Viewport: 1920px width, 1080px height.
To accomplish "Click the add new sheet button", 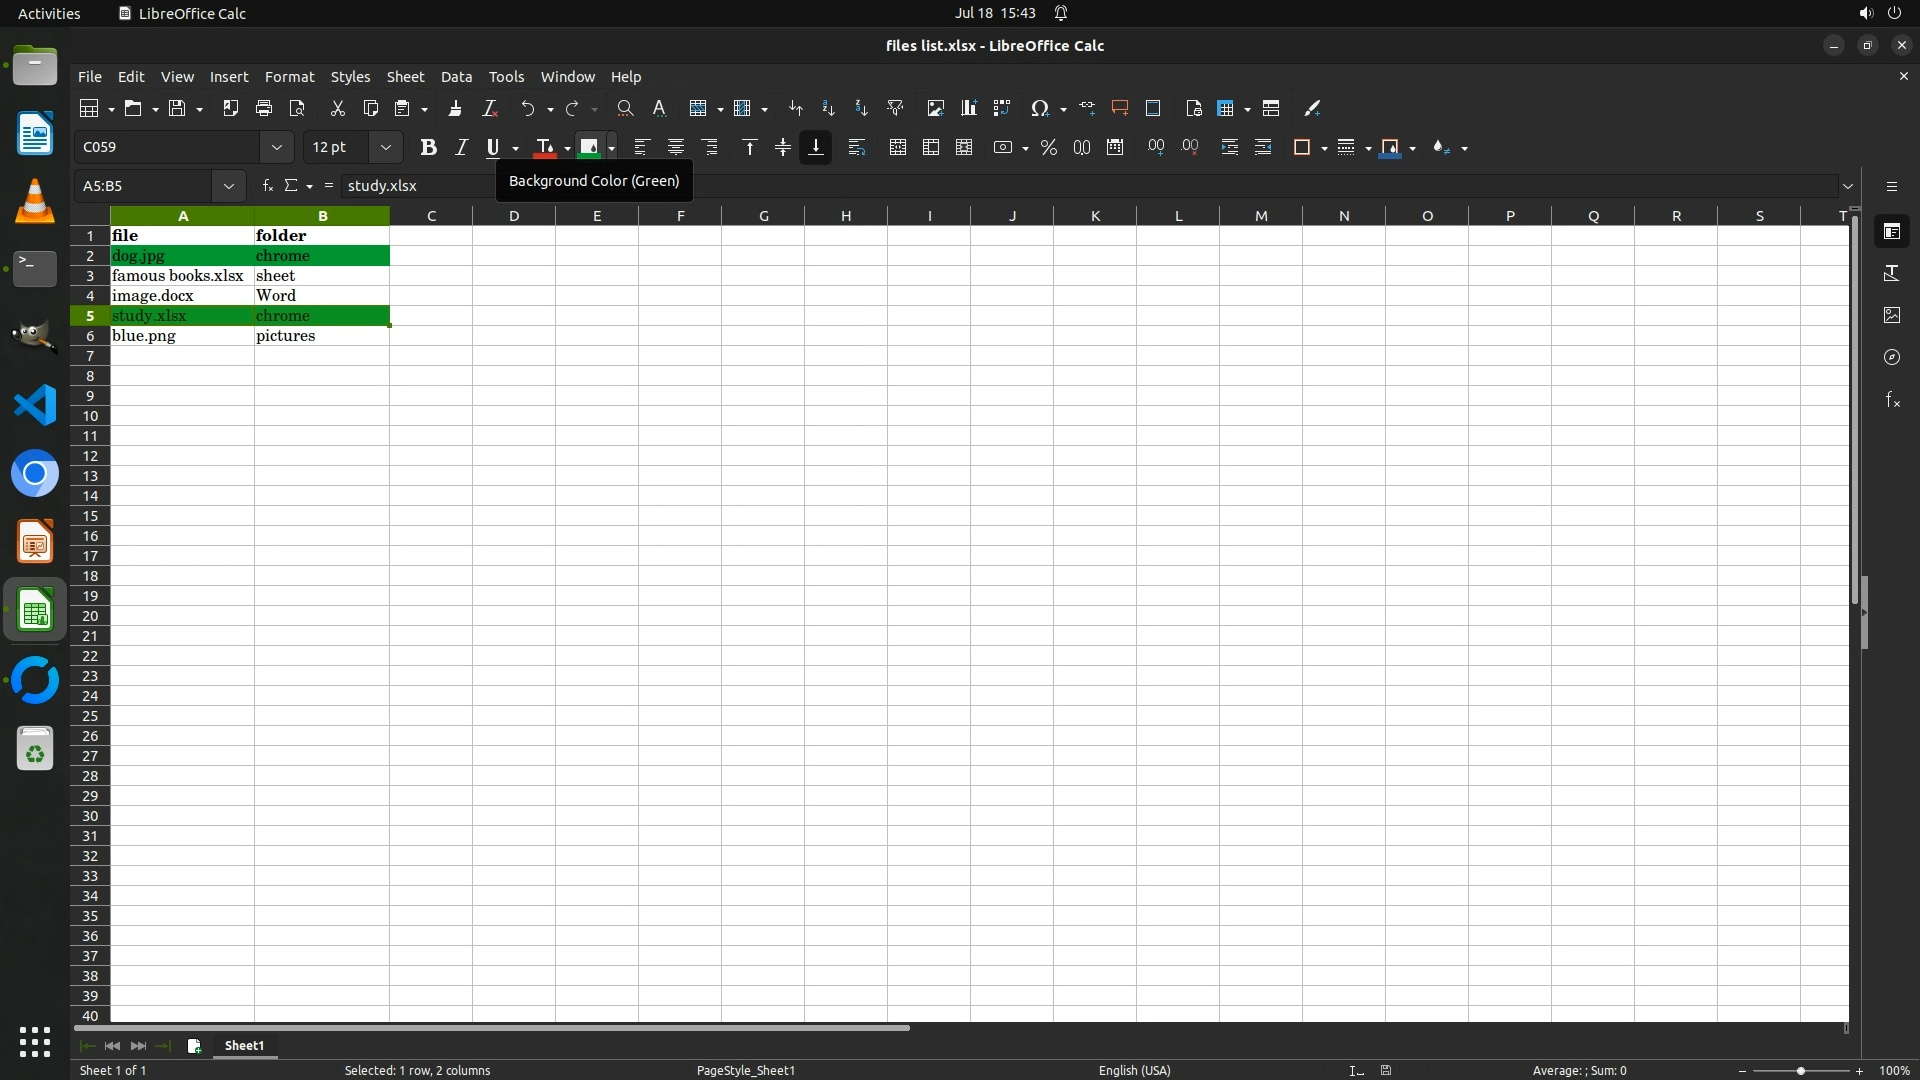I will [194, 1046].
